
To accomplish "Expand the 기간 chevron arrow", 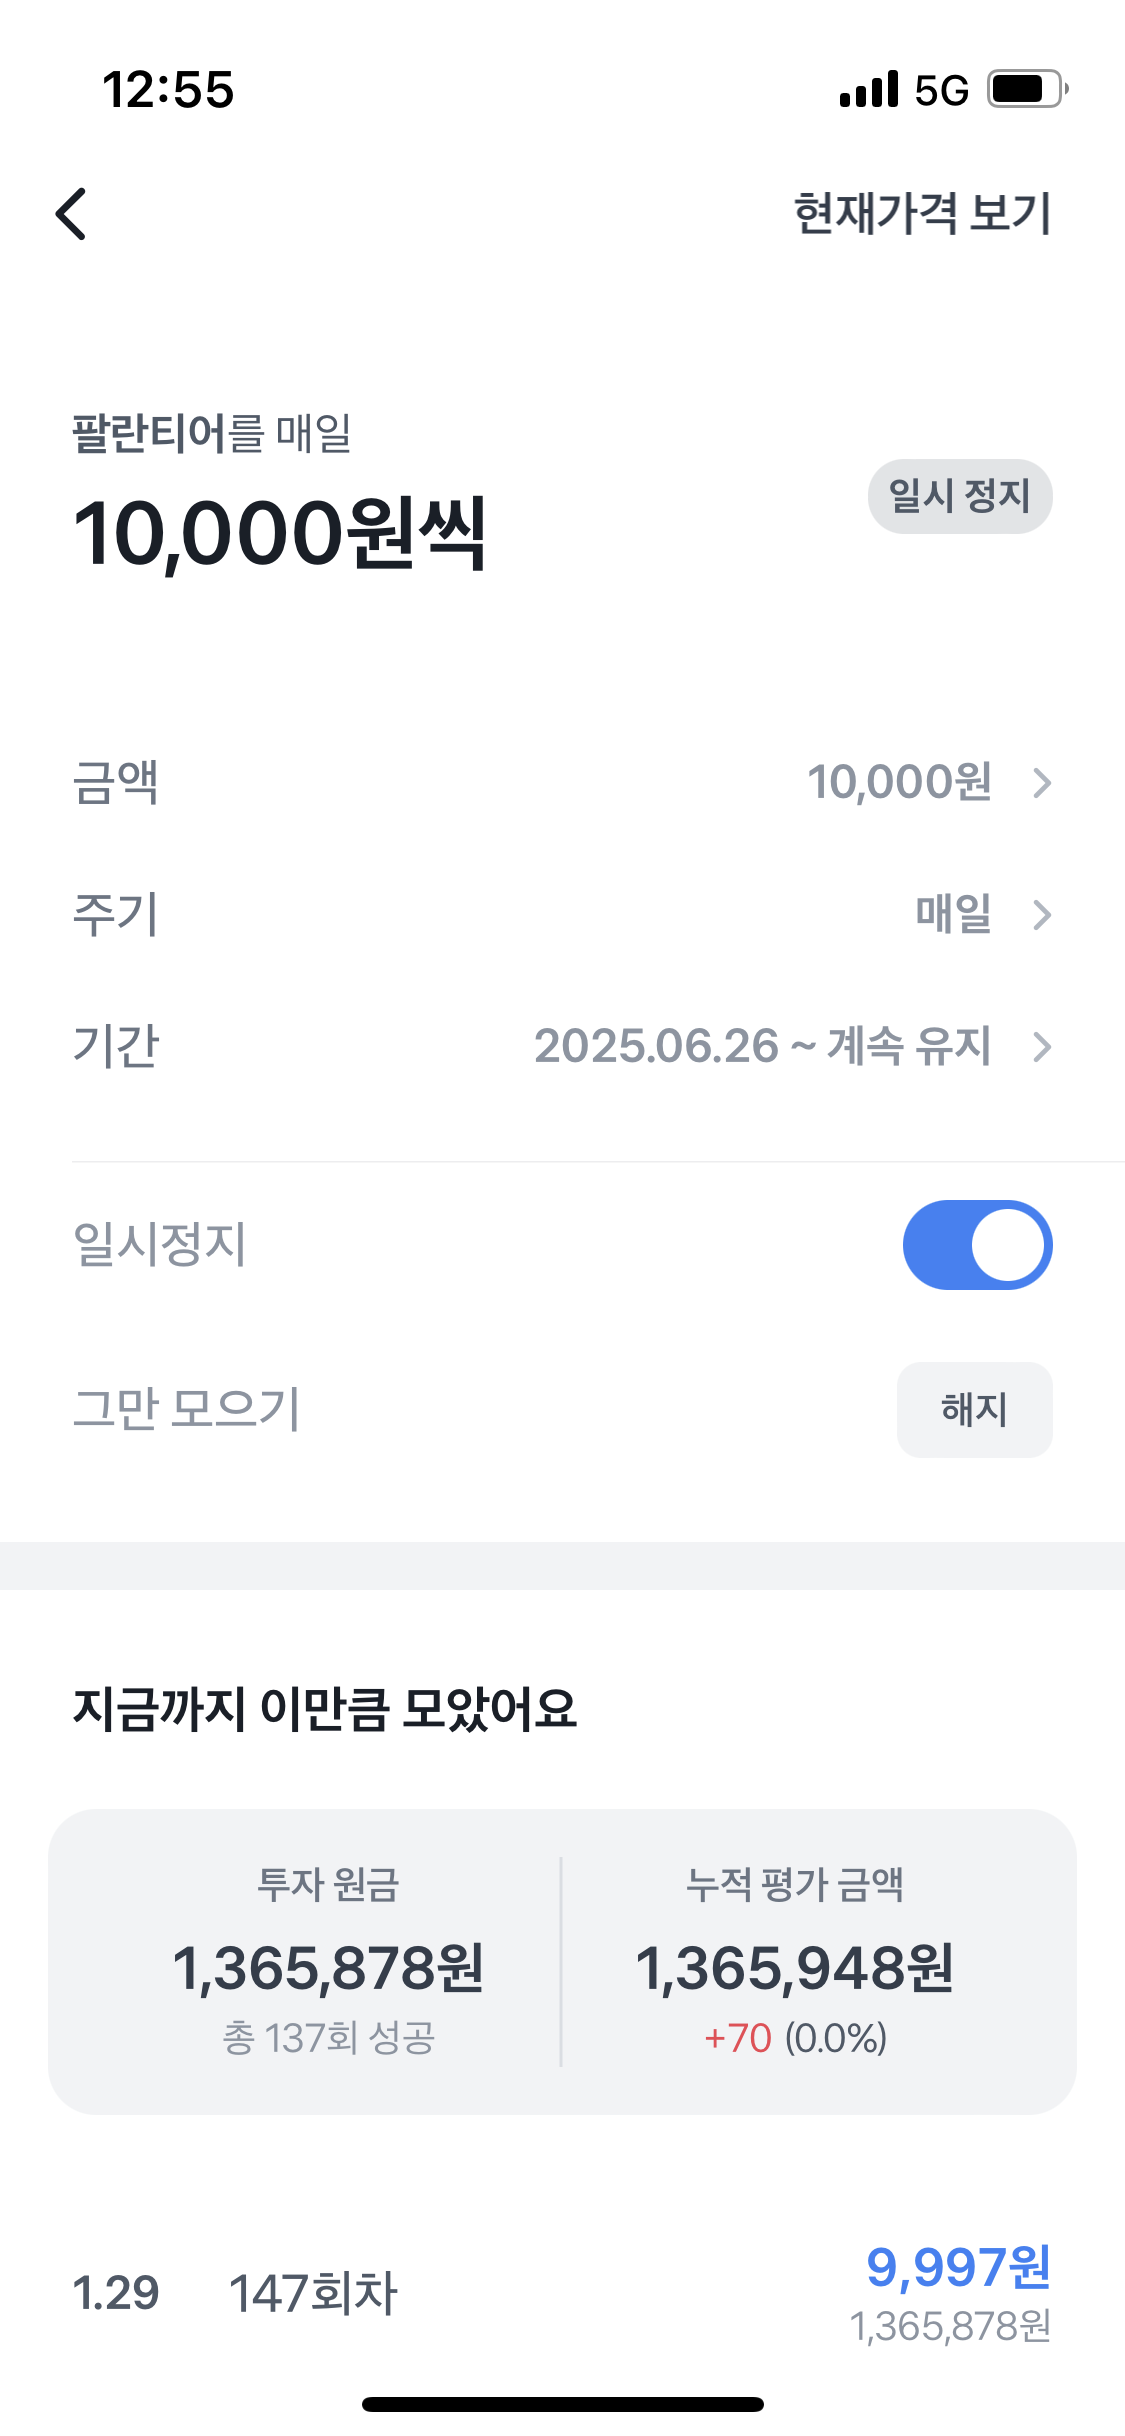I will pos(1042,1047).
